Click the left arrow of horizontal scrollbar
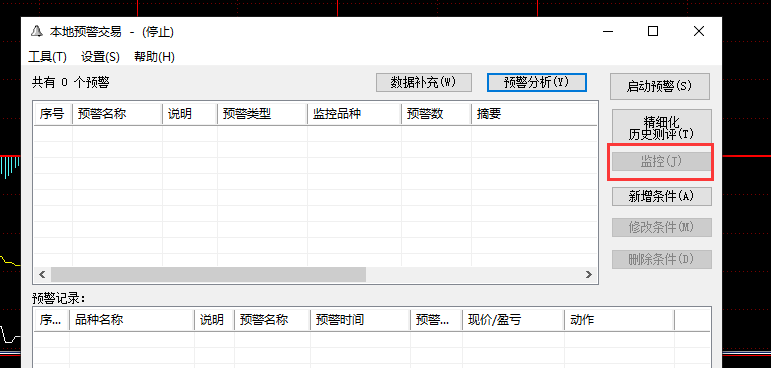 [42, 275]
